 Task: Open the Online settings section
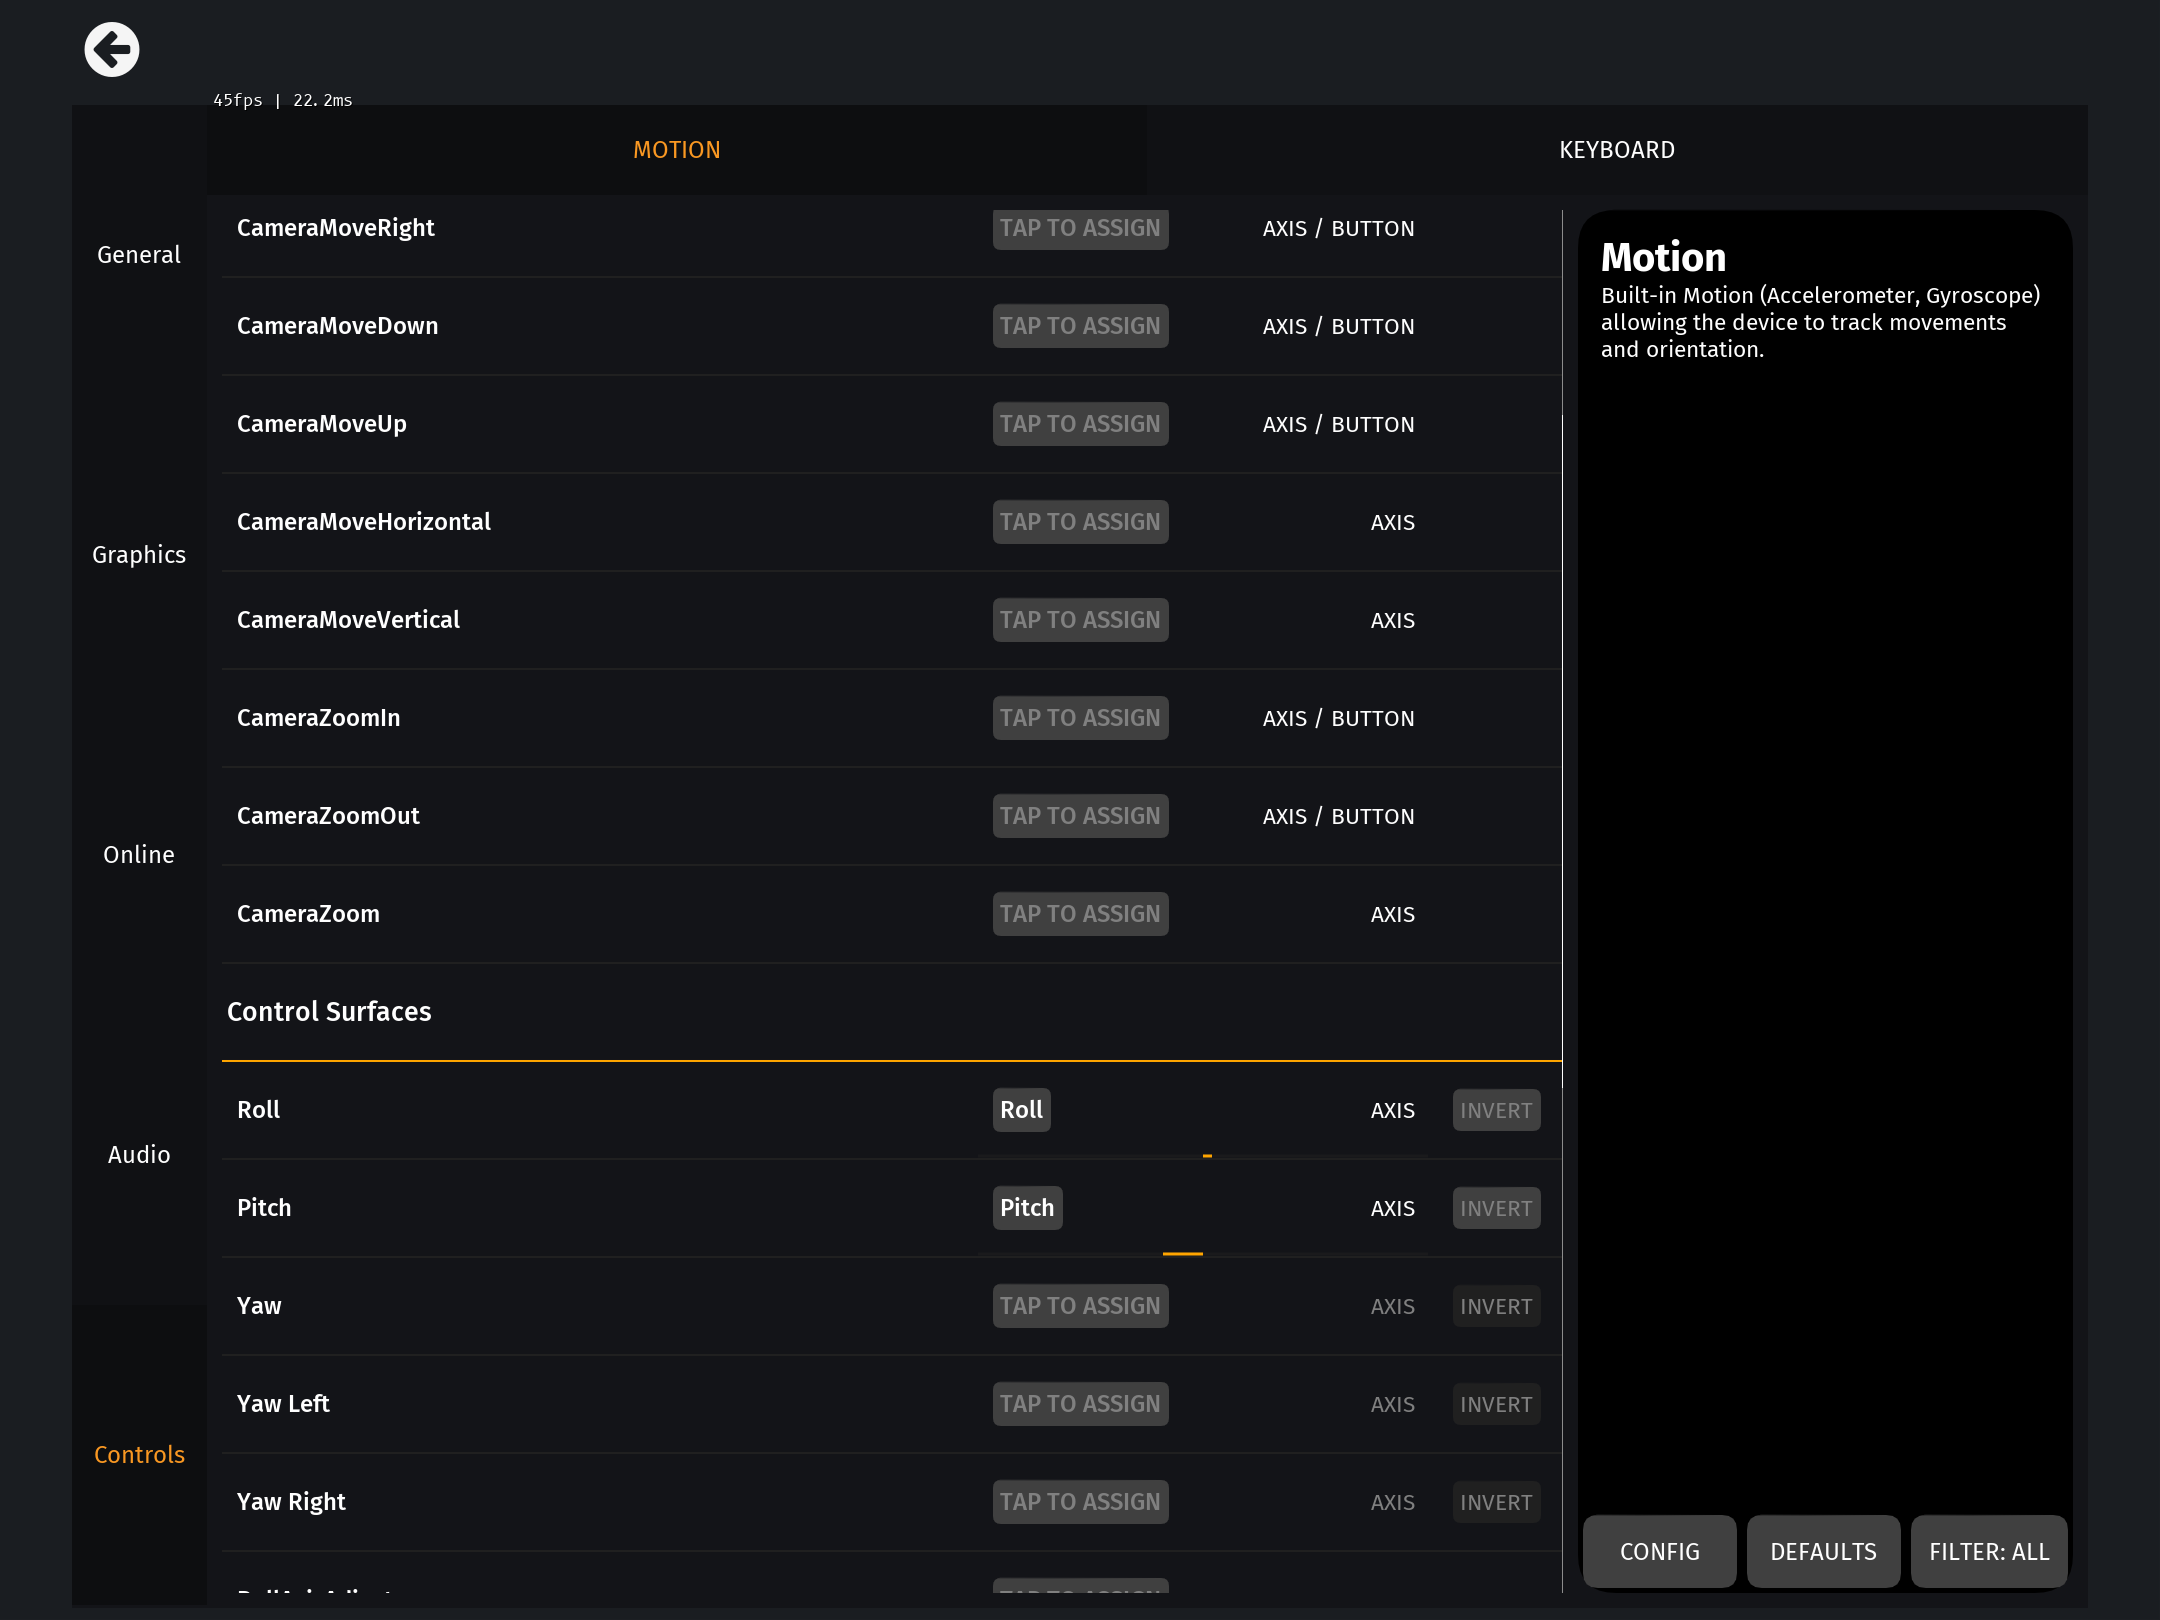click(139, 855)
